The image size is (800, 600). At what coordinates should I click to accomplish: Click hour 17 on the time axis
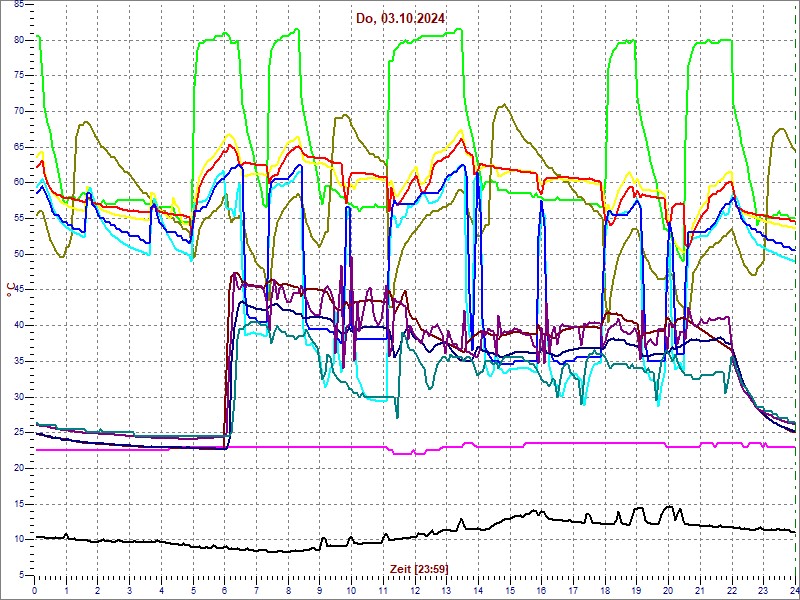[573, 590]
